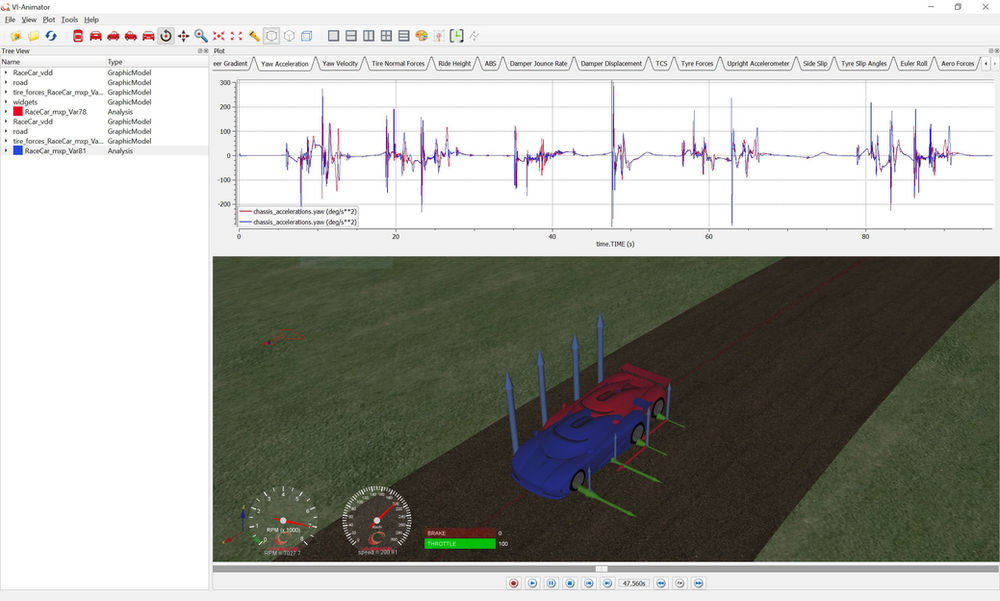
Task: Select the four-pane layout icon
Action: tap(388, 36)
